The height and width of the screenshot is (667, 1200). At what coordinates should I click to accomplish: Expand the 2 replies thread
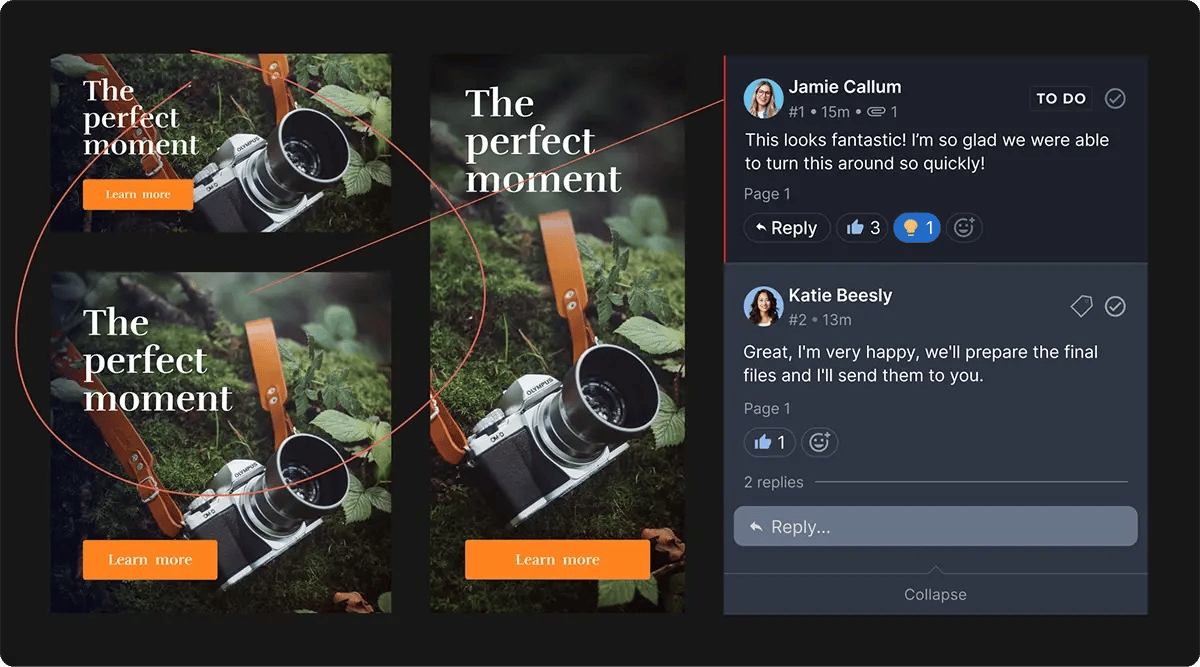pos(774,482)
